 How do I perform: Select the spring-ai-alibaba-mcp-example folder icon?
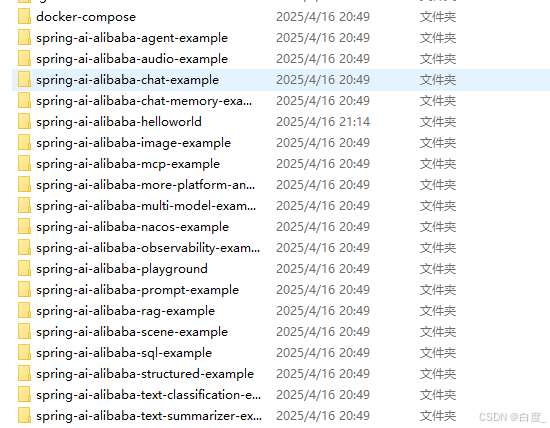click(24, 164)
